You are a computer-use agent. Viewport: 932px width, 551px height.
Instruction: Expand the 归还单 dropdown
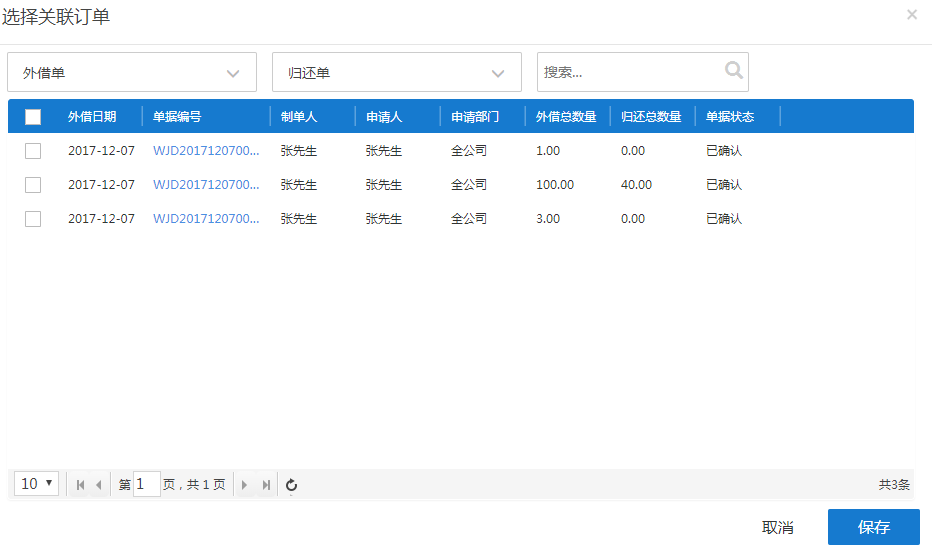397,73
